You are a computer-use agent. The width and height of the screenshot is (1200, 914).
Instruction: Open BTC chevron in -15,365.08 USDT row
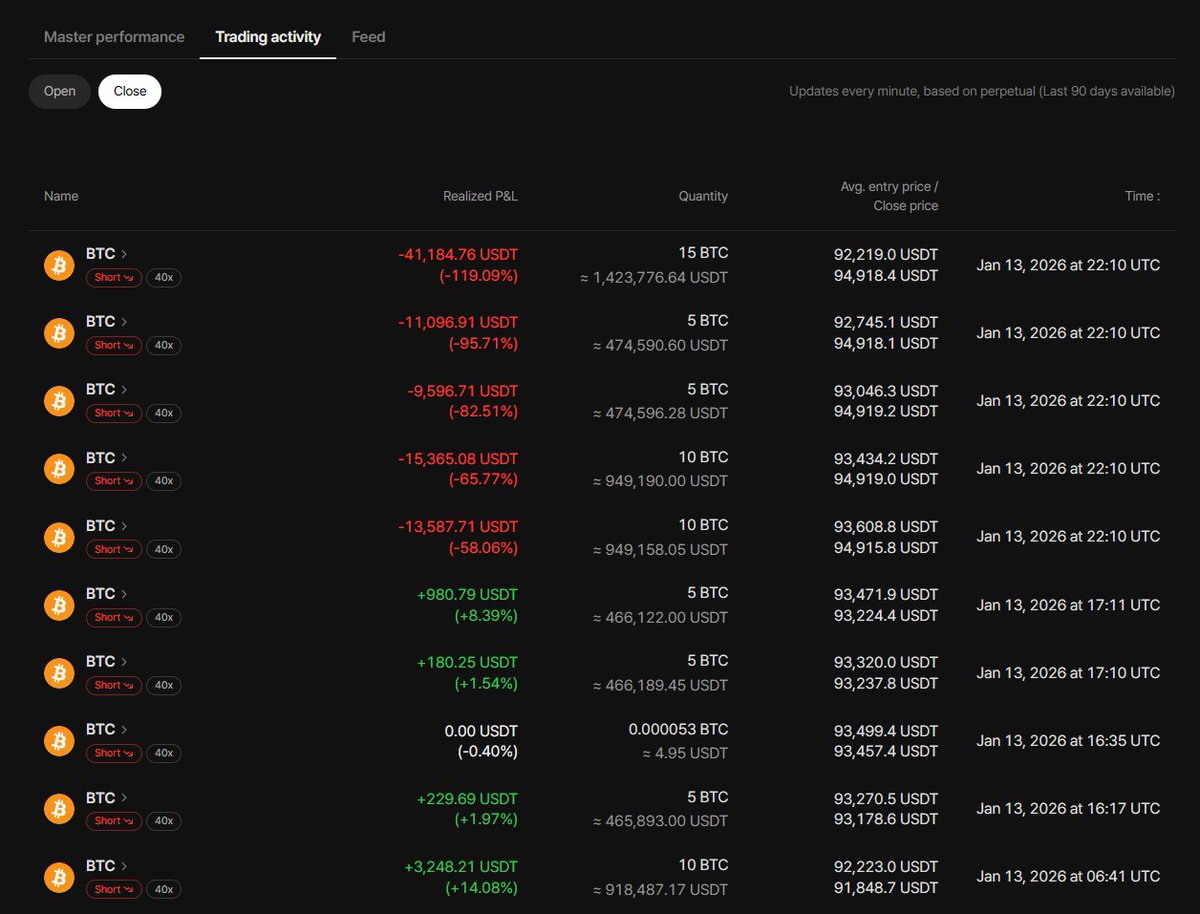coord(124,458)
